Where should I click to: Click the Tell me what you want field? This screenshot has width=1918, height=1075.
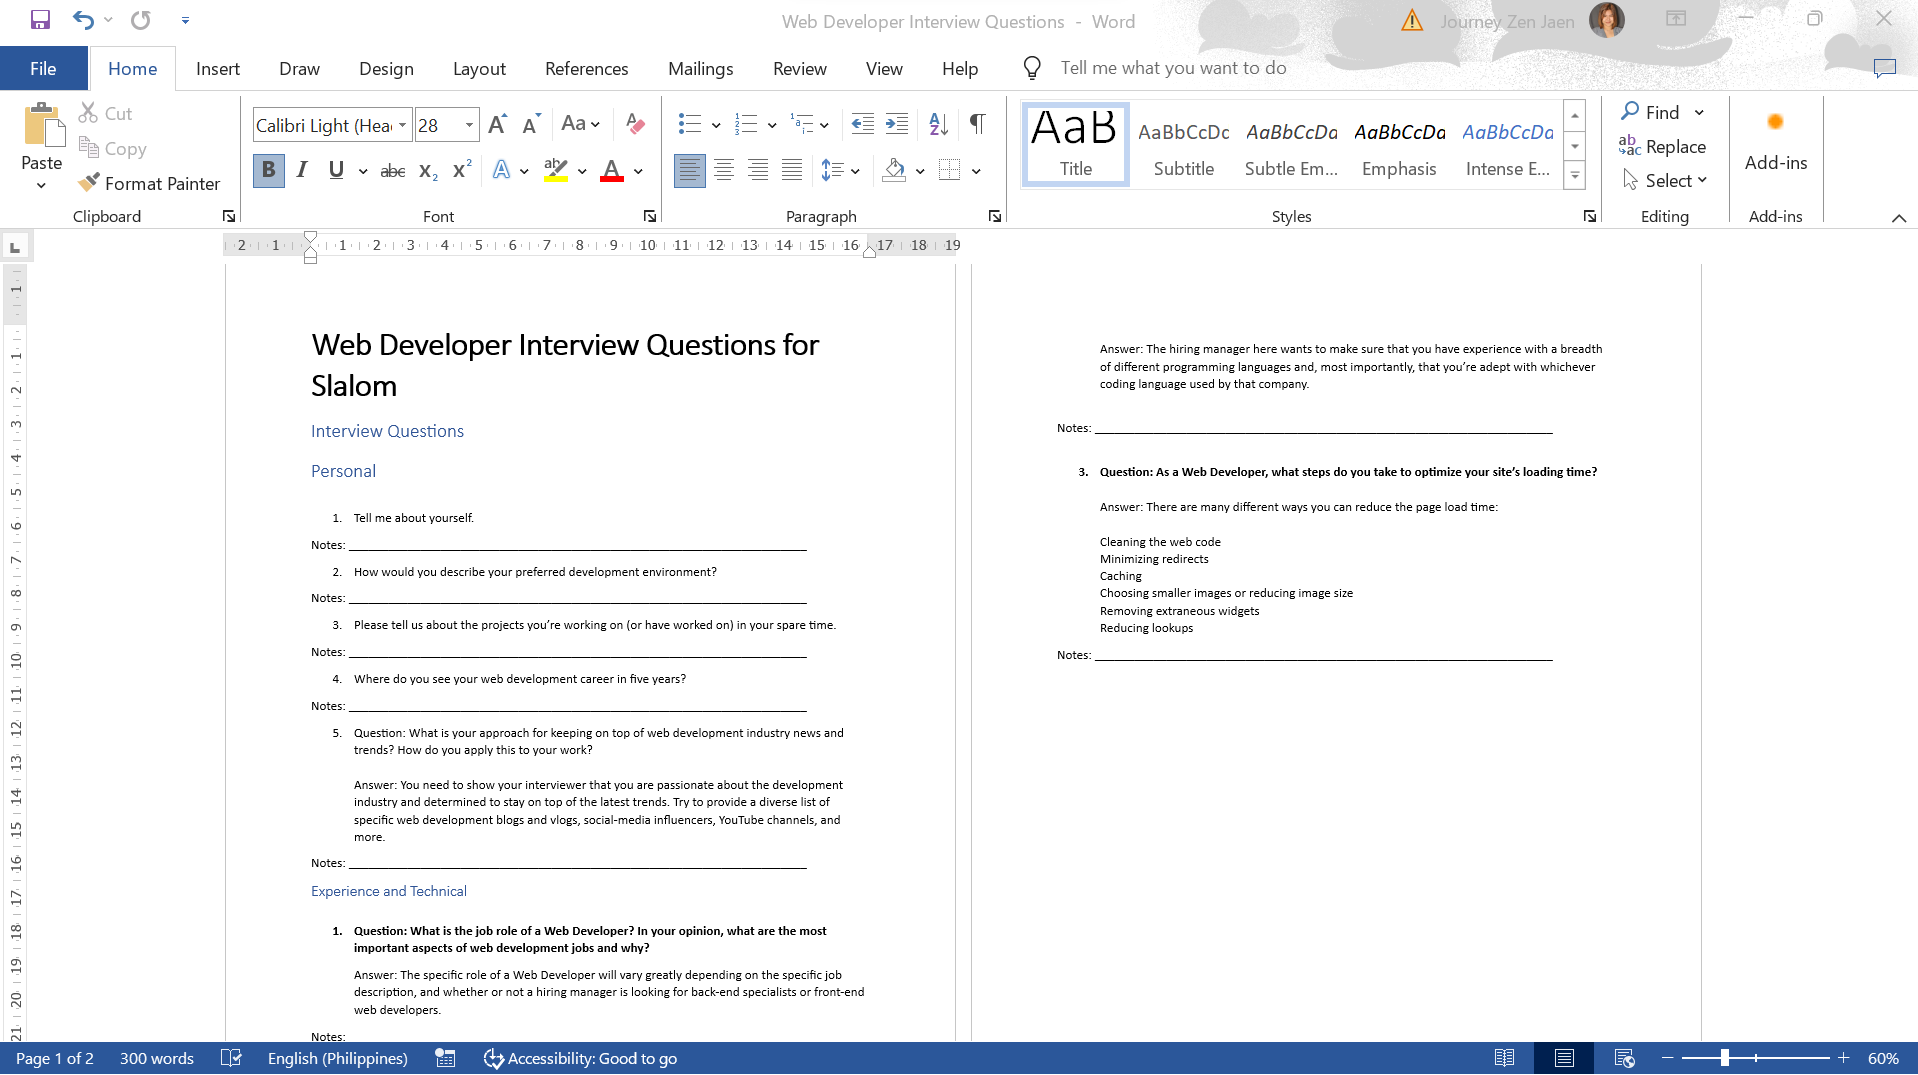pos(1173,68)
